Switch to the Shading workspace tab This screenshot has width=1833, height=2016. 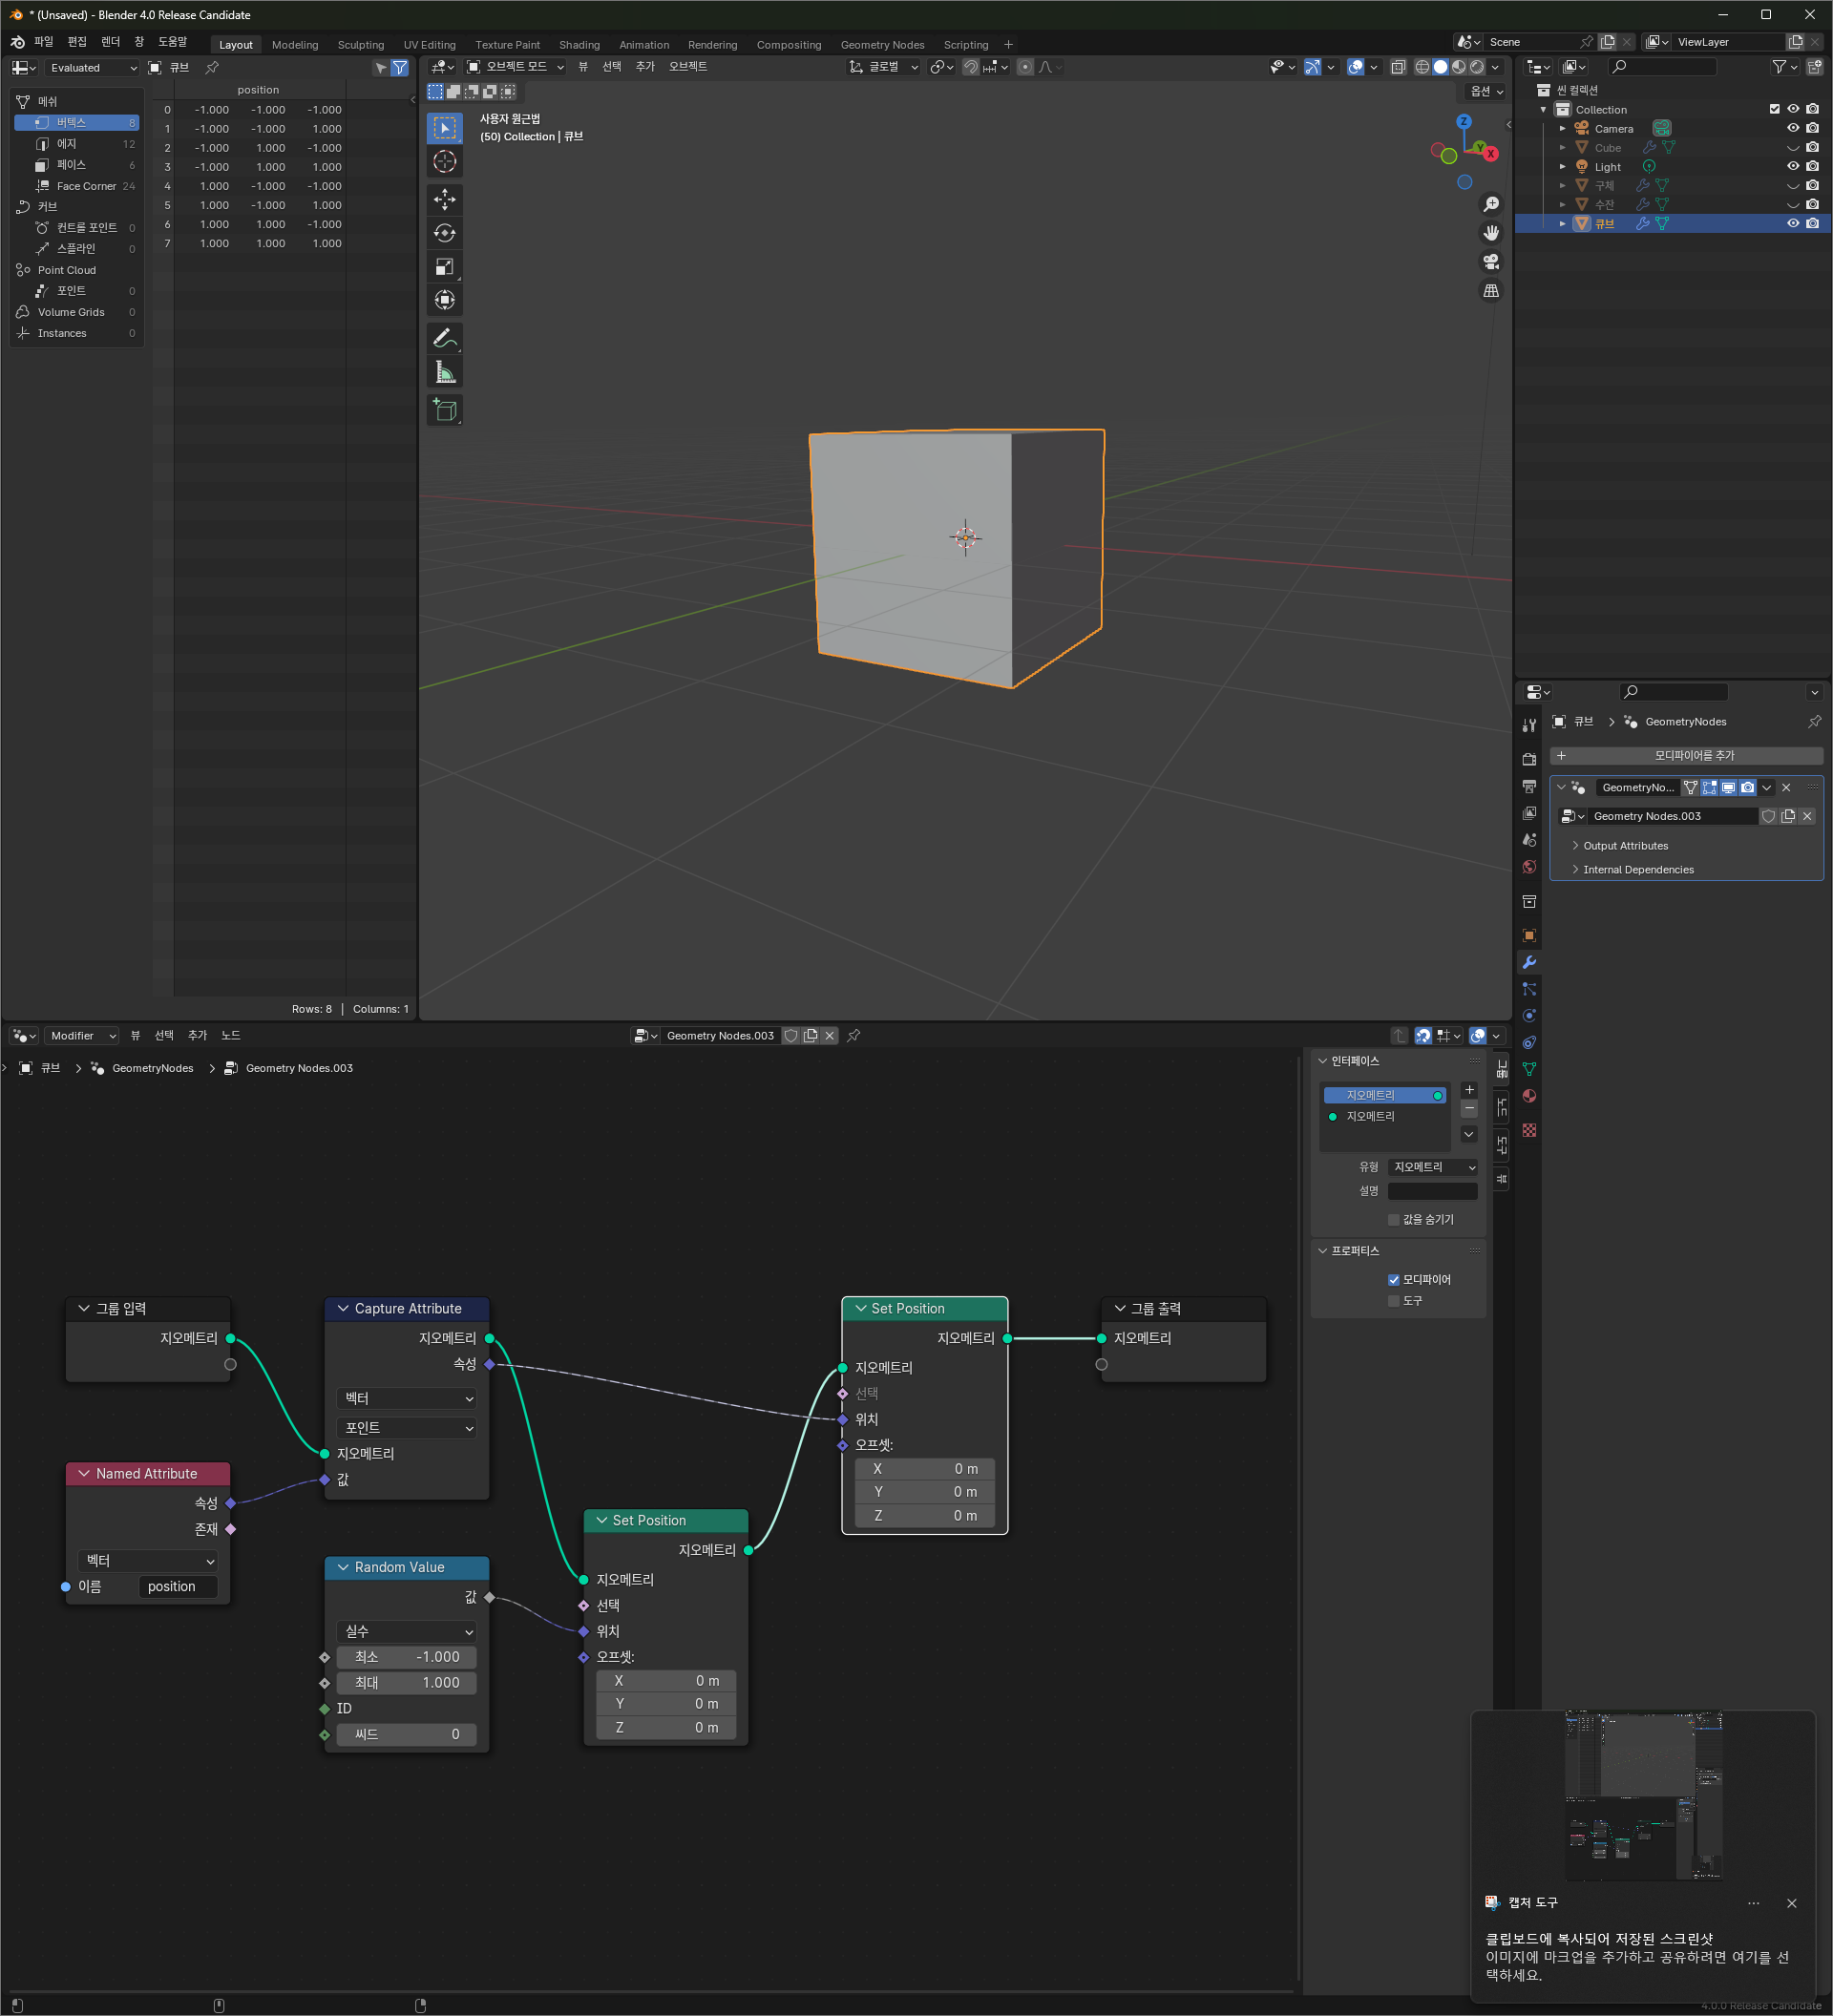point(579,45)
